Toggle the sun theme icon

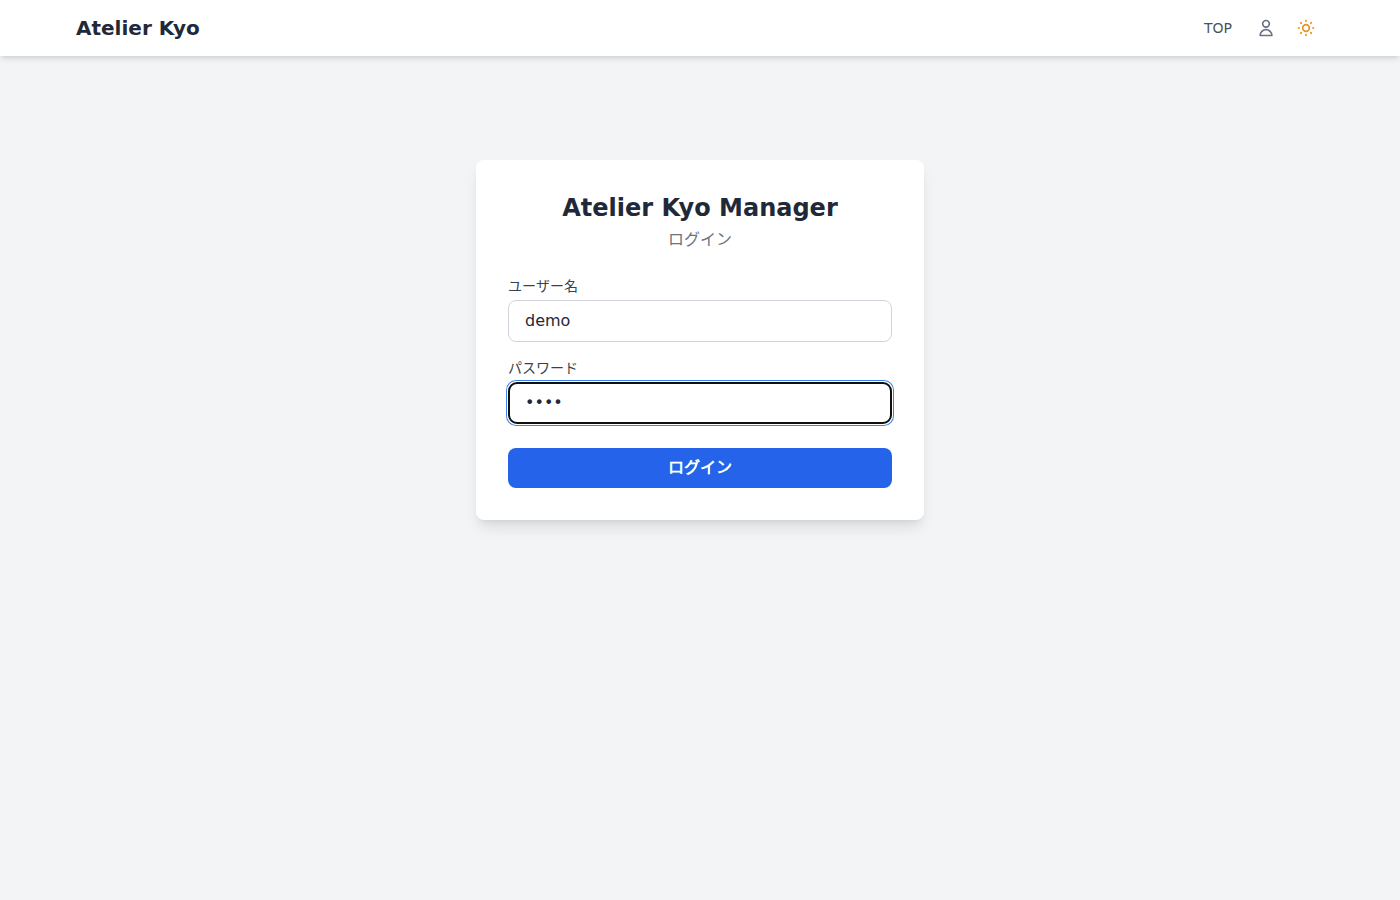[1305, 28]
